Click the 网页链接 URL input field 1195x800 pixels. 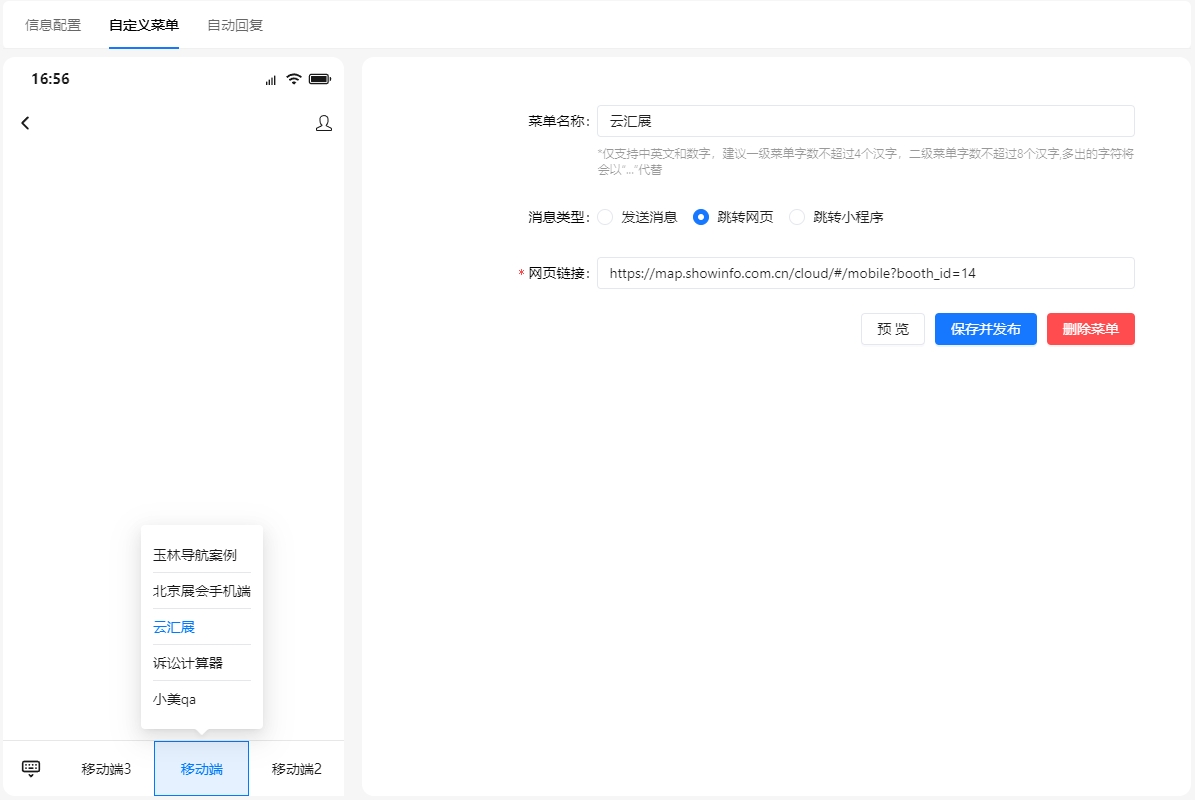coord(866,272)
